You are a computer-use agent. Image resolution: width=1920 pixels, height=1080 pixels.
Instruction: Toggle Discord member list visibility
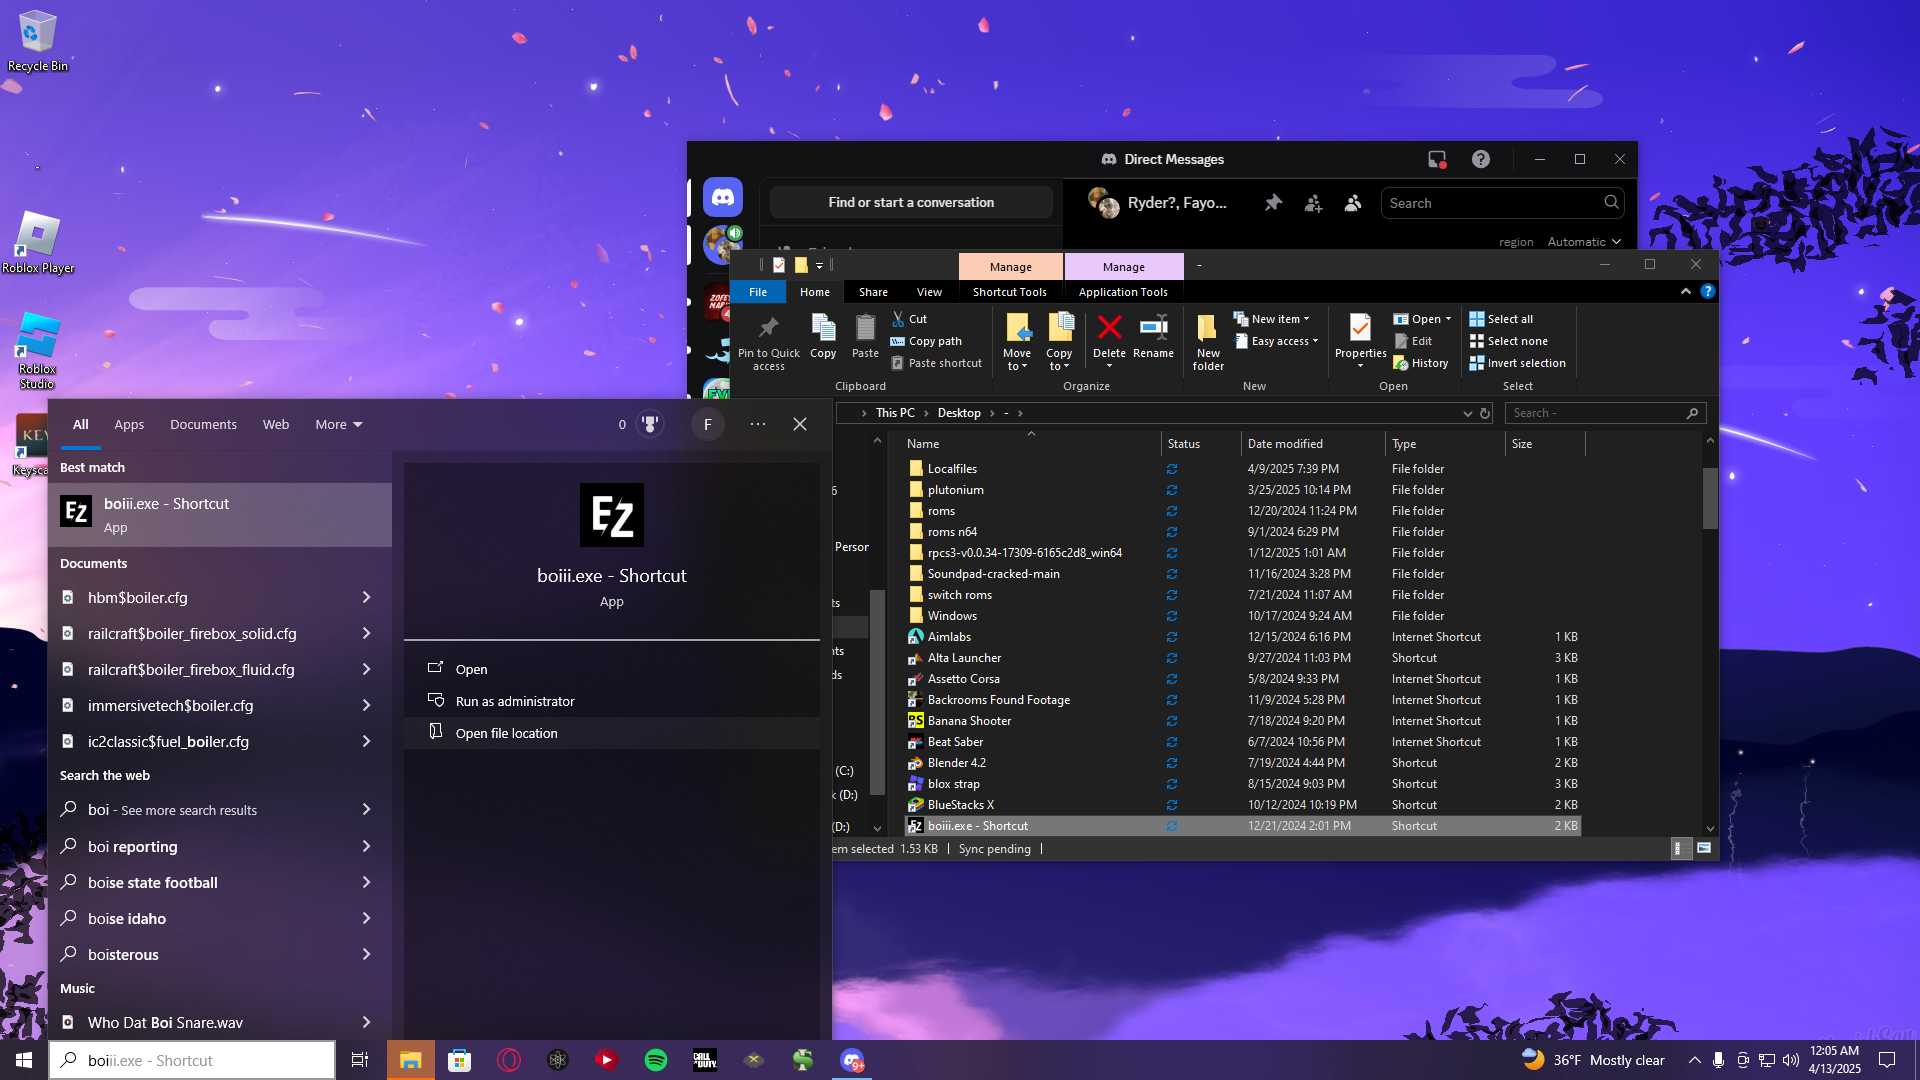coord(1353,203)
